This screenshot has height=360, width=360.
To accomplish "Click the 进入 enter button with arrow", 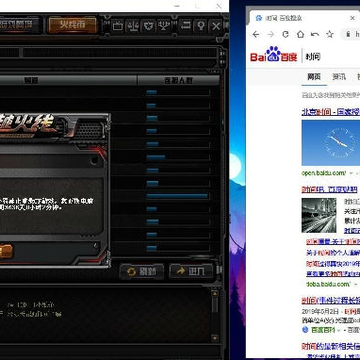I will coord(191,271).
